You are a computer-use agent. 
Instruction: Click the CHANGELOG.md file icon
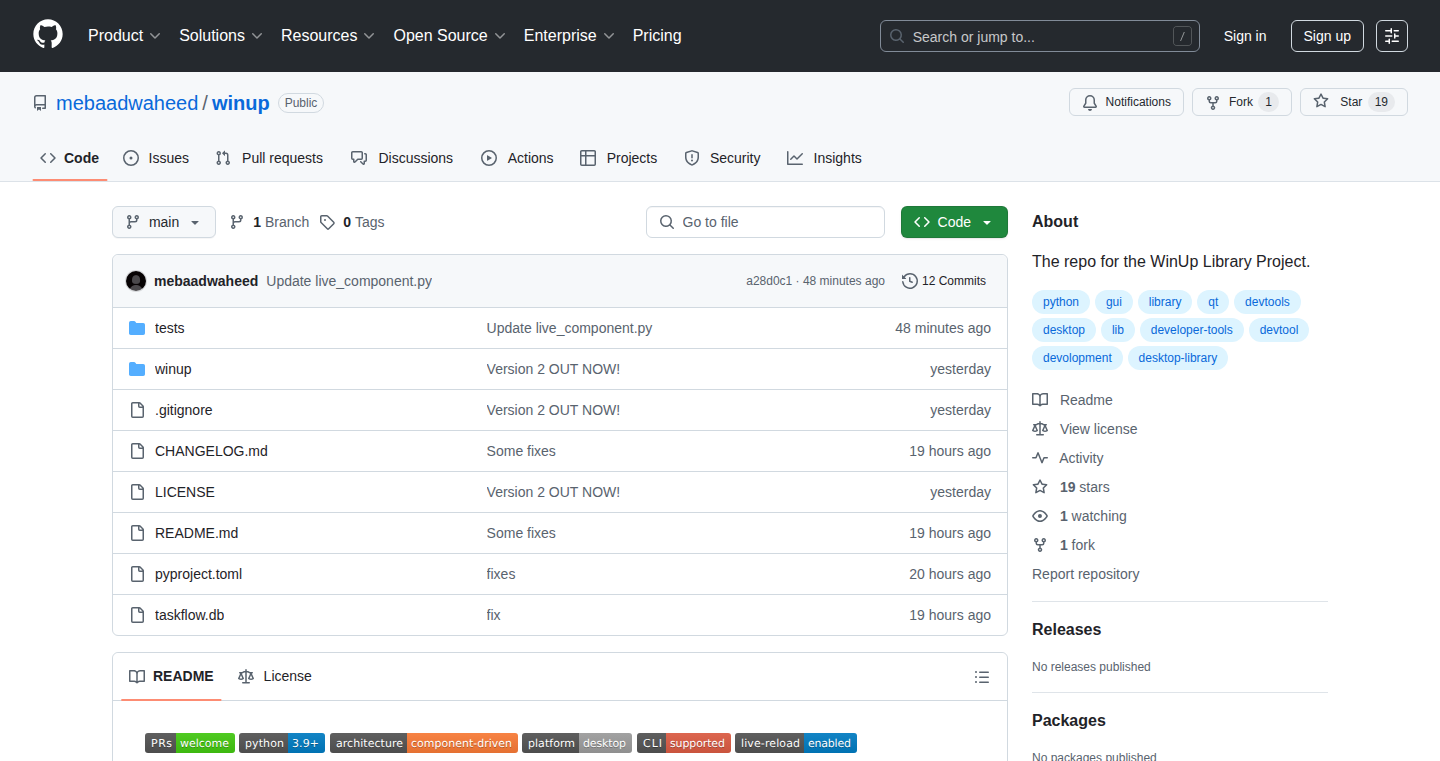[x=137, y=451]
